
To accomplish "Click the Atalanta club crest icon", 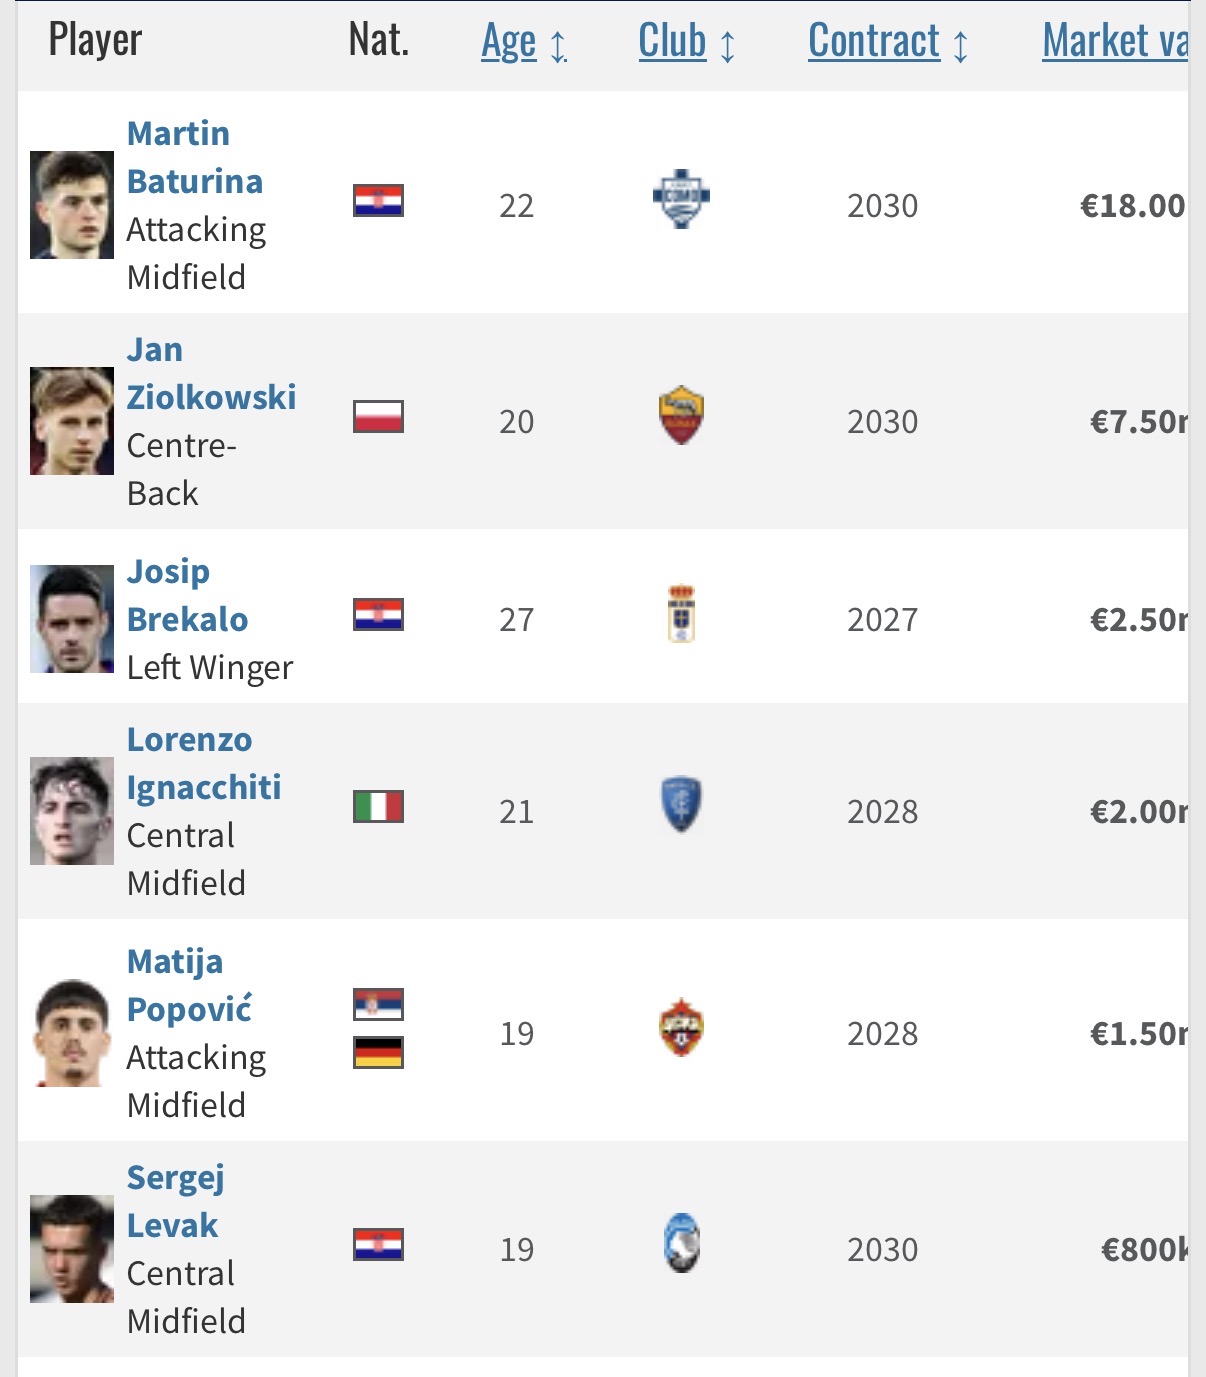I will click(x=681, y=1243).
